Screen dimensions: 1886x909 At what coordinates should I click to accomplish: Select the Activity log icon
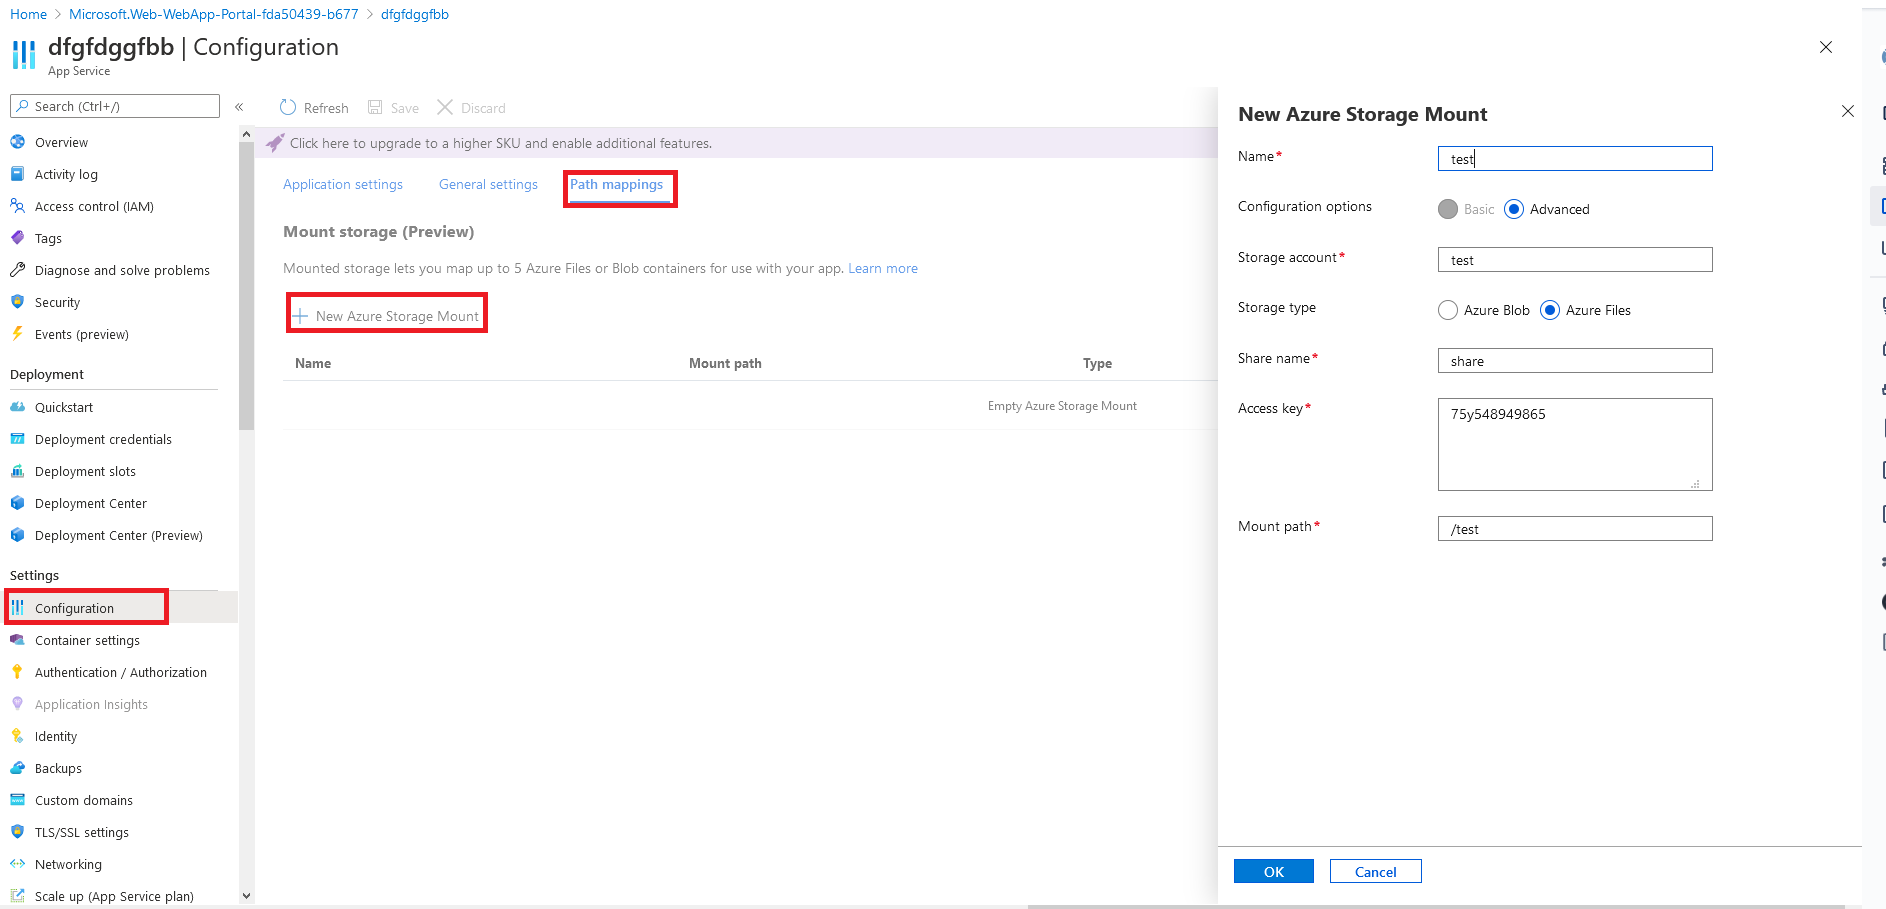[x=18, y=174]
